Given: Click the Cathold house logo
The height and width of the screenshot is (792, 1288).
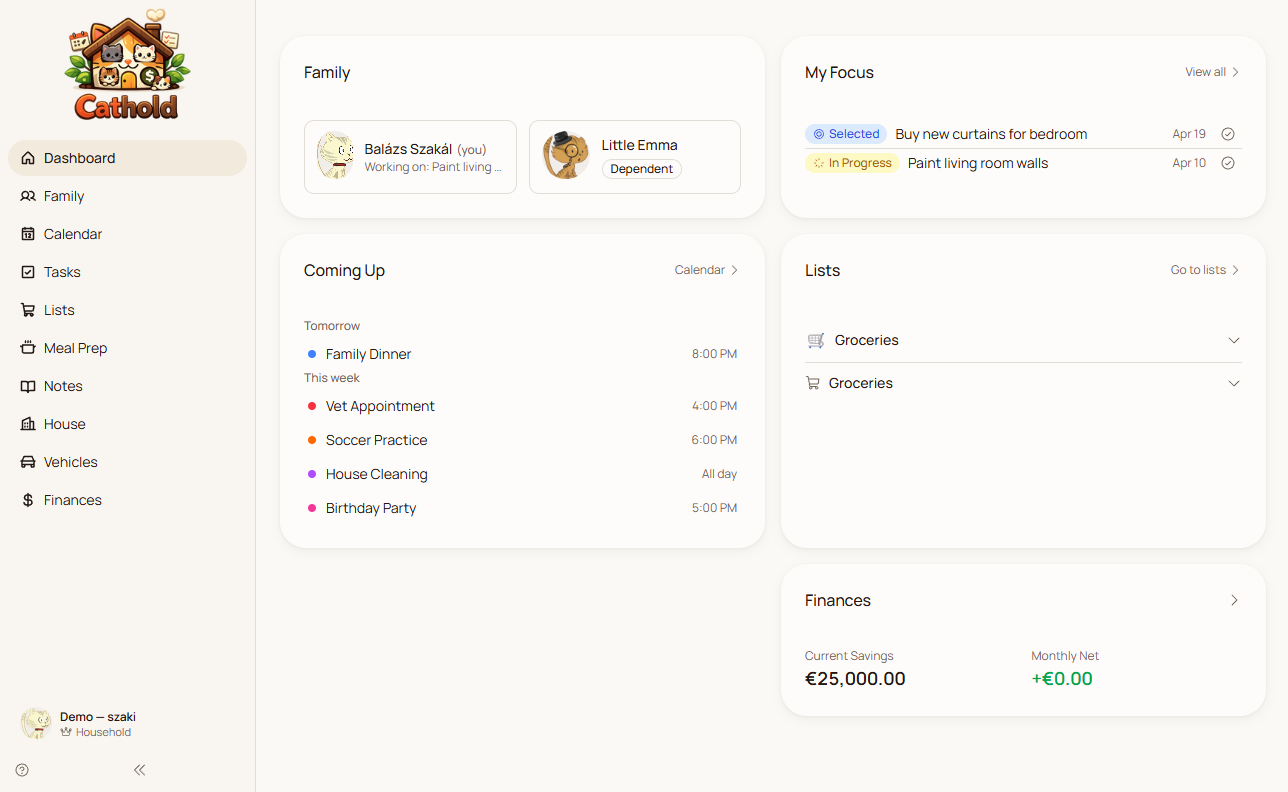Looking at the screenshot, I should click(x=127, y=65).
